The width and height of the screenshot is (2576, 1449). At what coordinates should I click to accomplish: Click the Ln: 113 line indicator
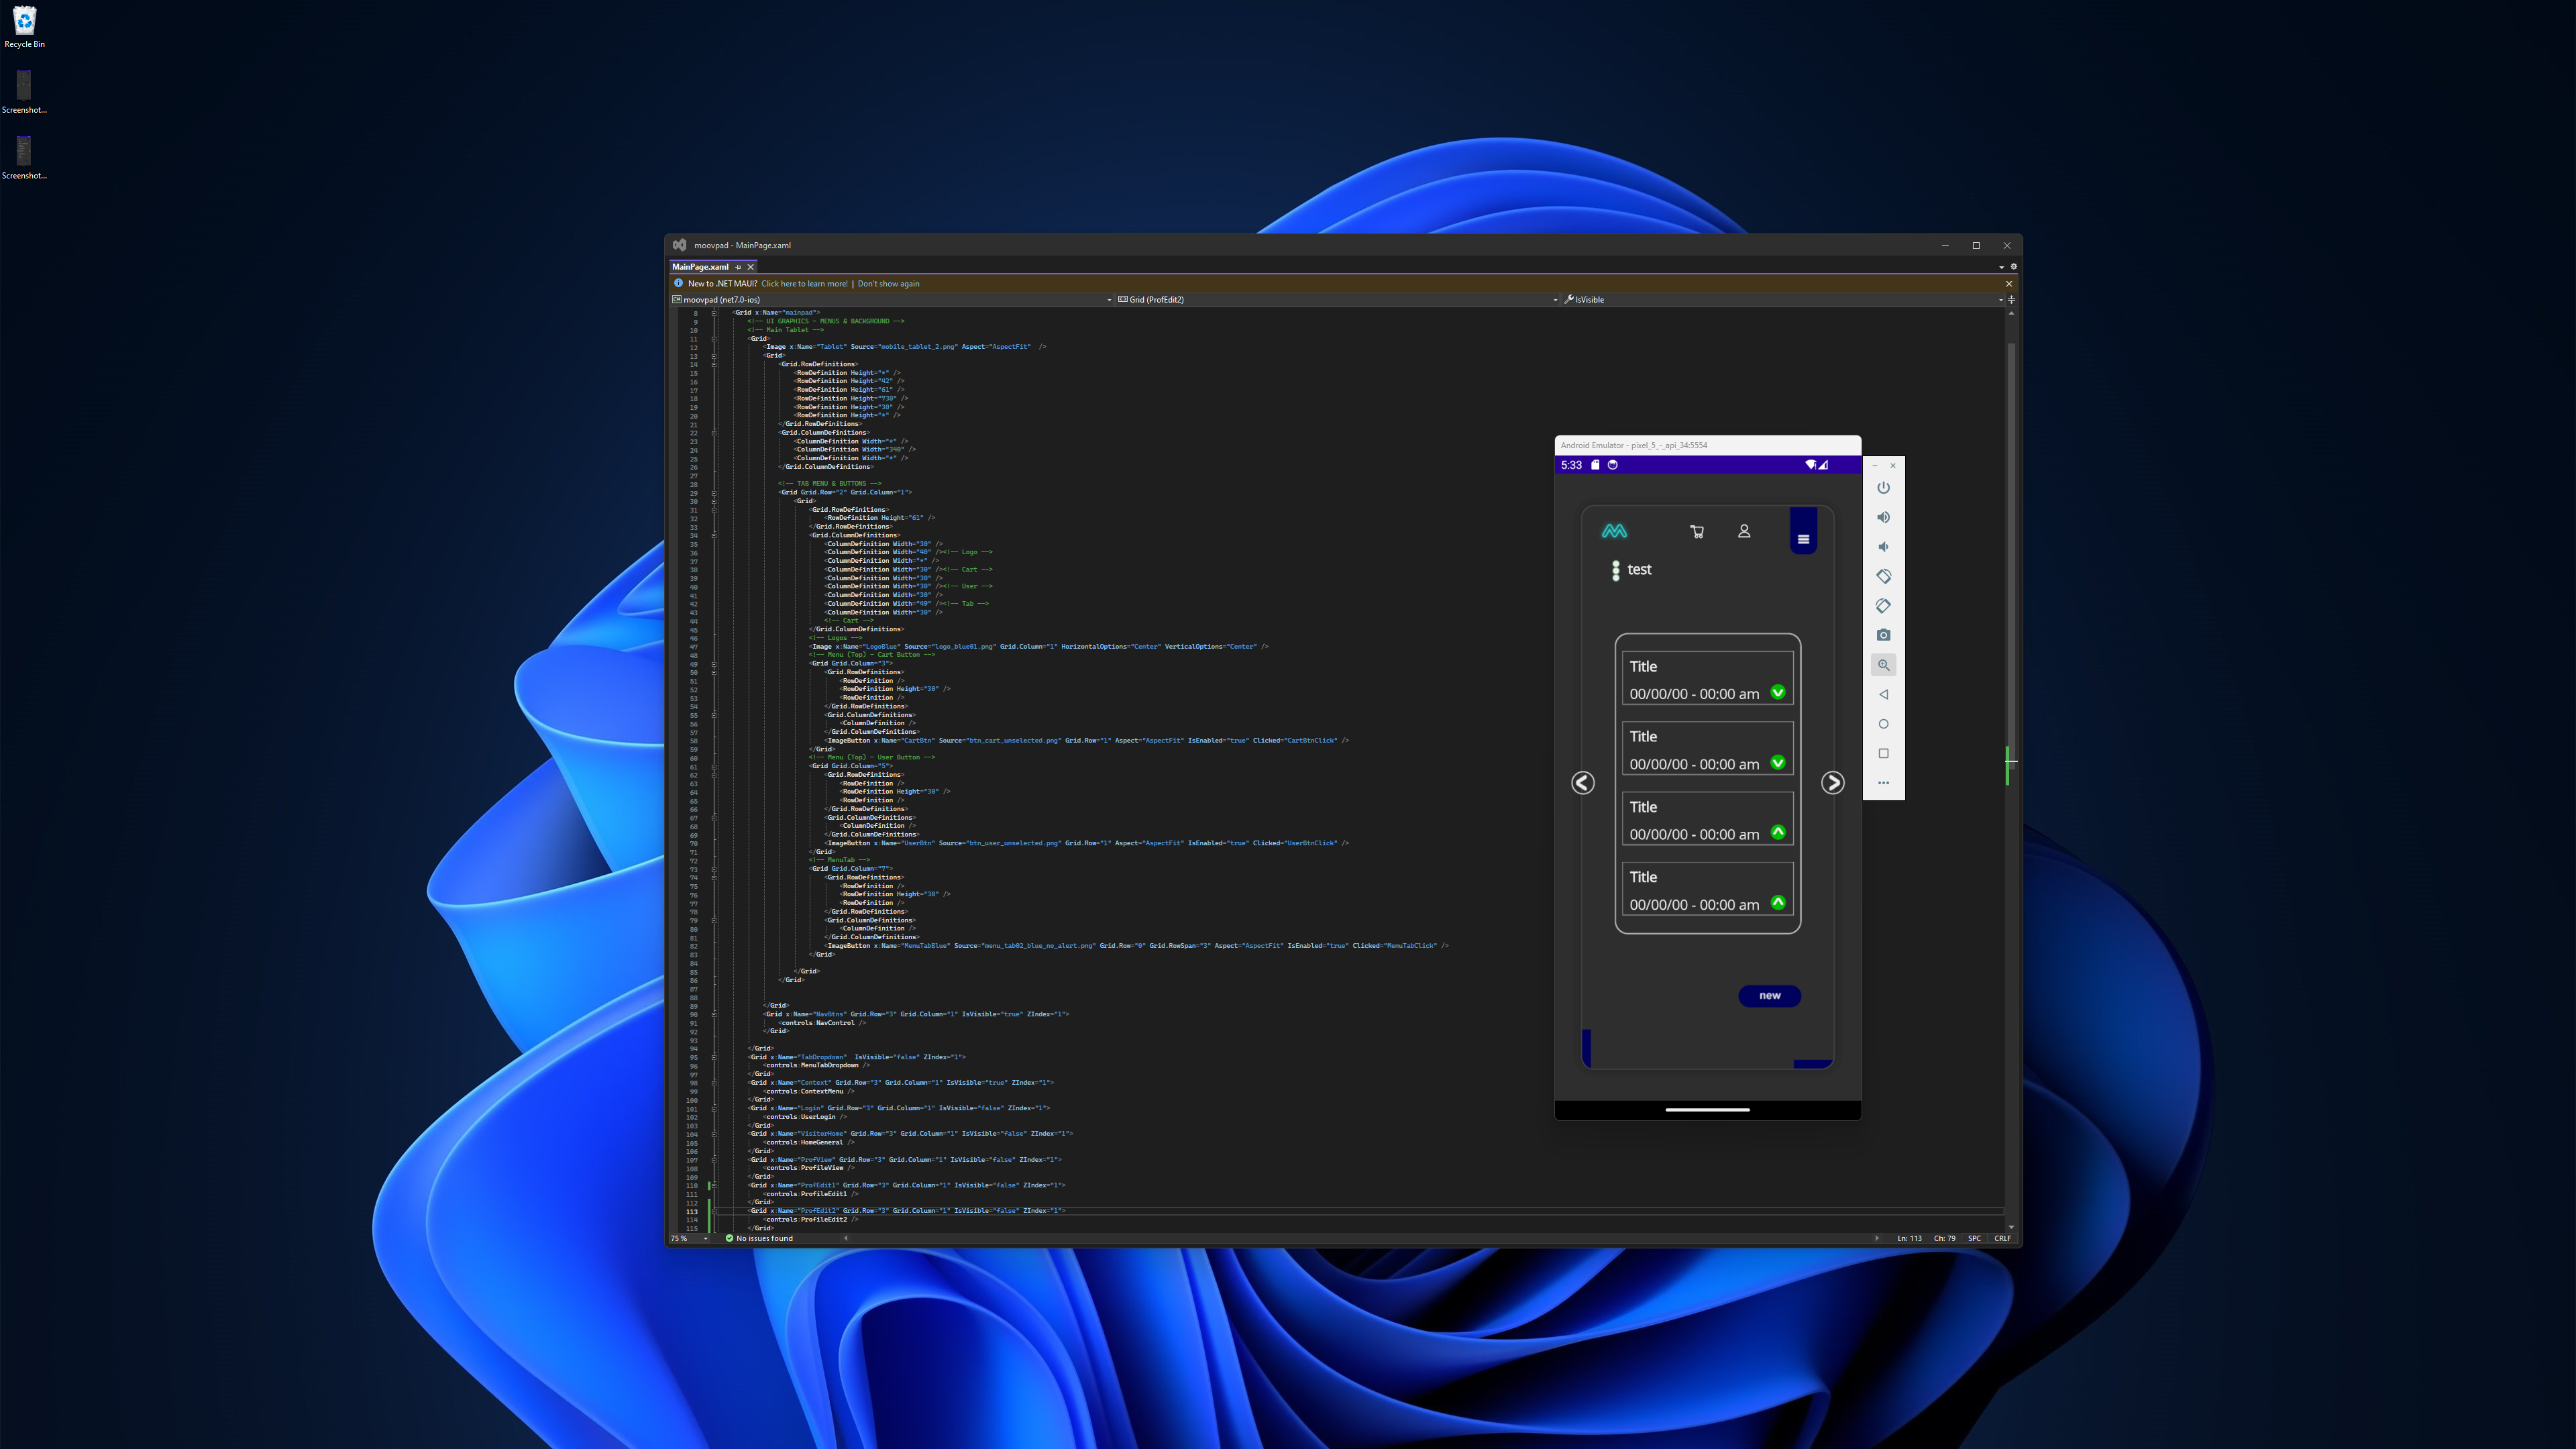pyautogui.click(x=1909, y=1238)
